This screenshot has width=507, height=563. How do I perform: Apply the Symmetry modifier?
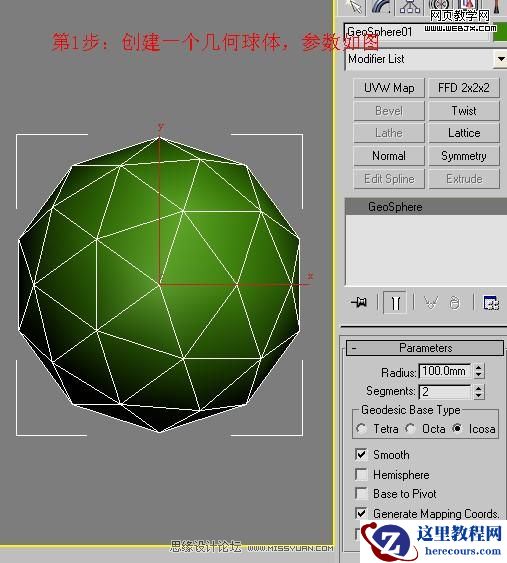coord(464,156)
